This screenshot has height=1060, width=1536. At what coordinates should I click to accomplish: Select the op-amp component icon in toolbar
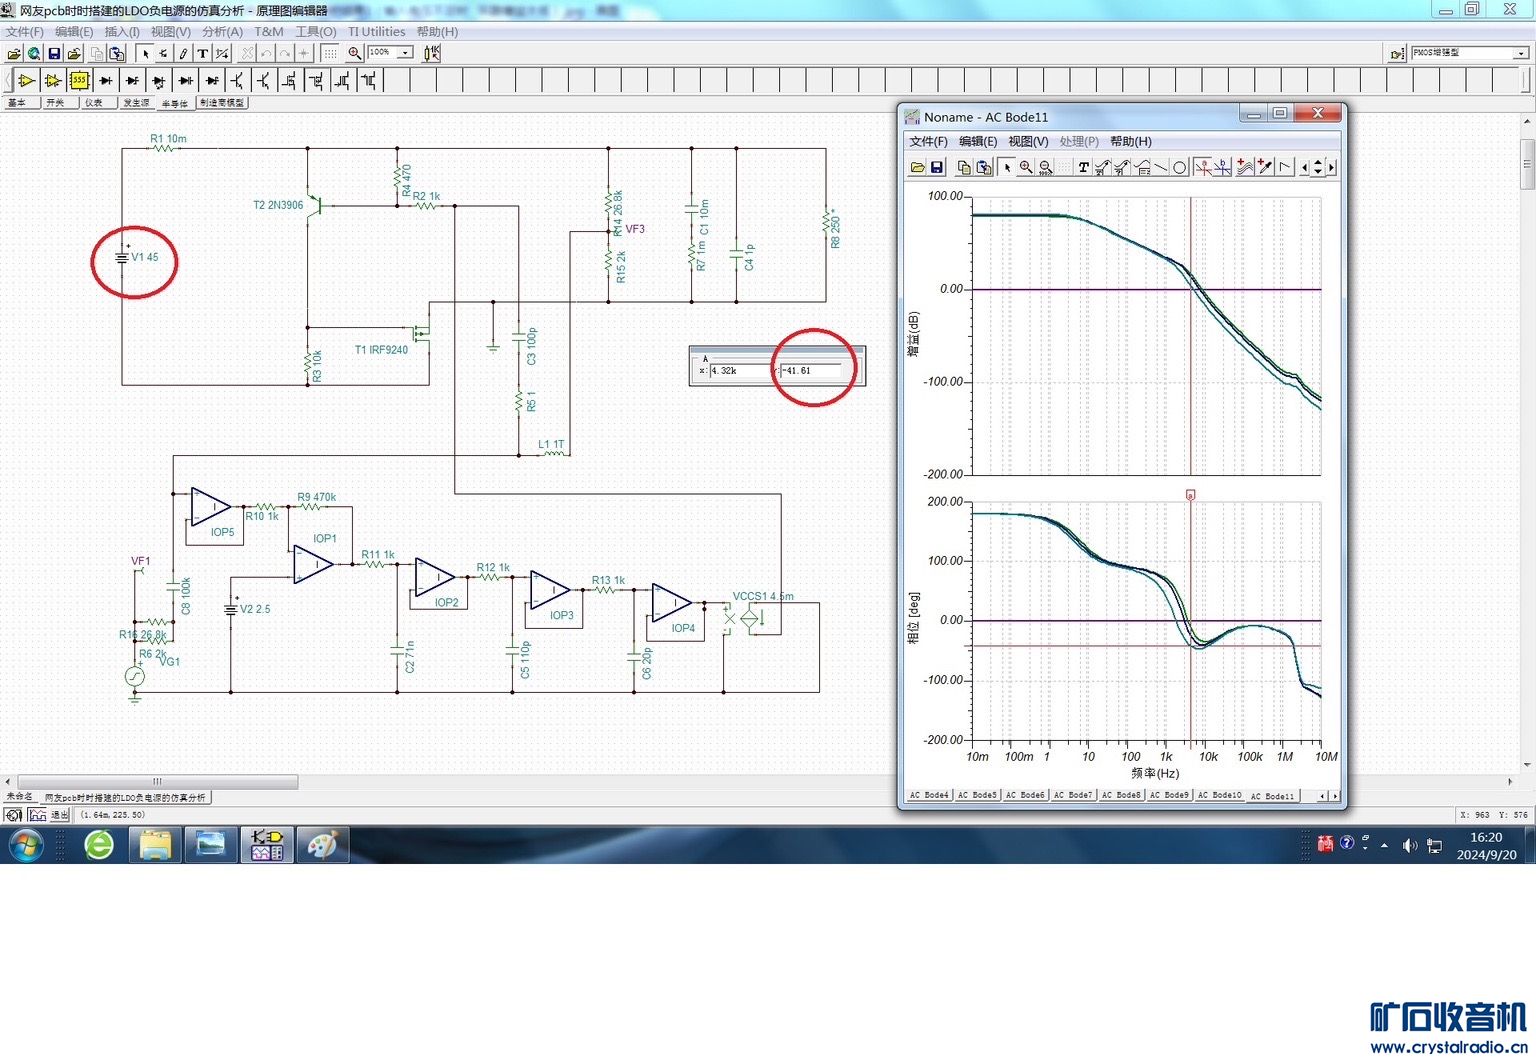coord(27,80)
